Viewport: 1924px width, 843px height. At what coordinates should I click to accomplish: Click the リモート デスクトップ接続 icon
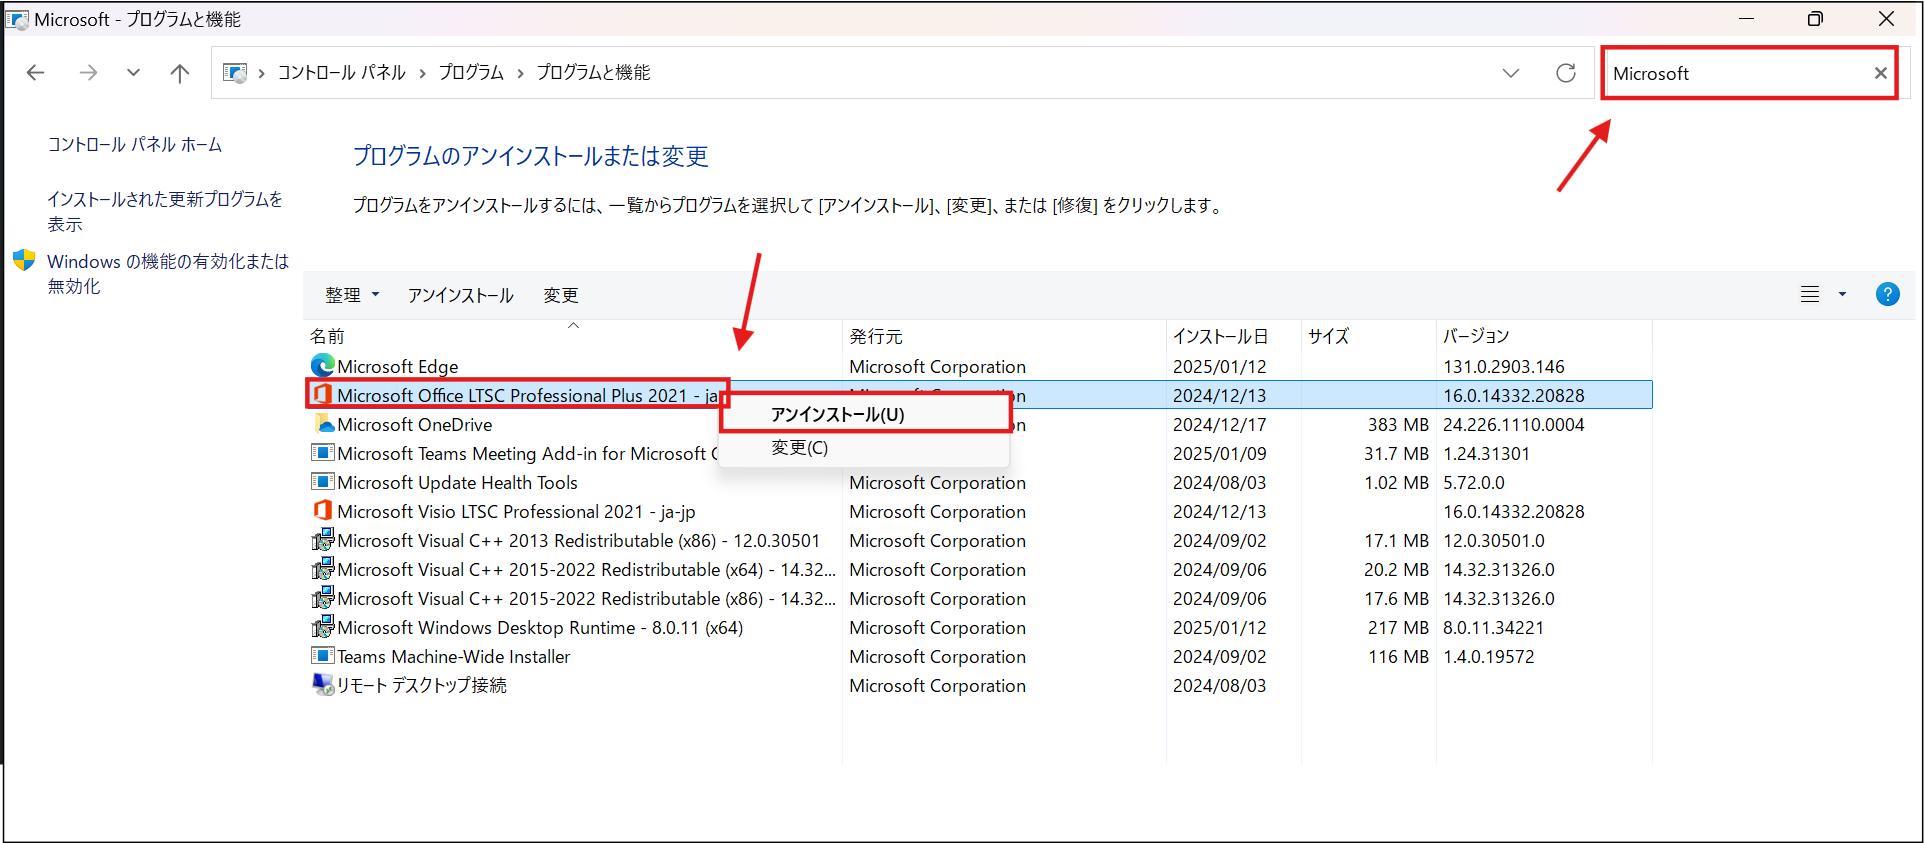pos(323,685)
